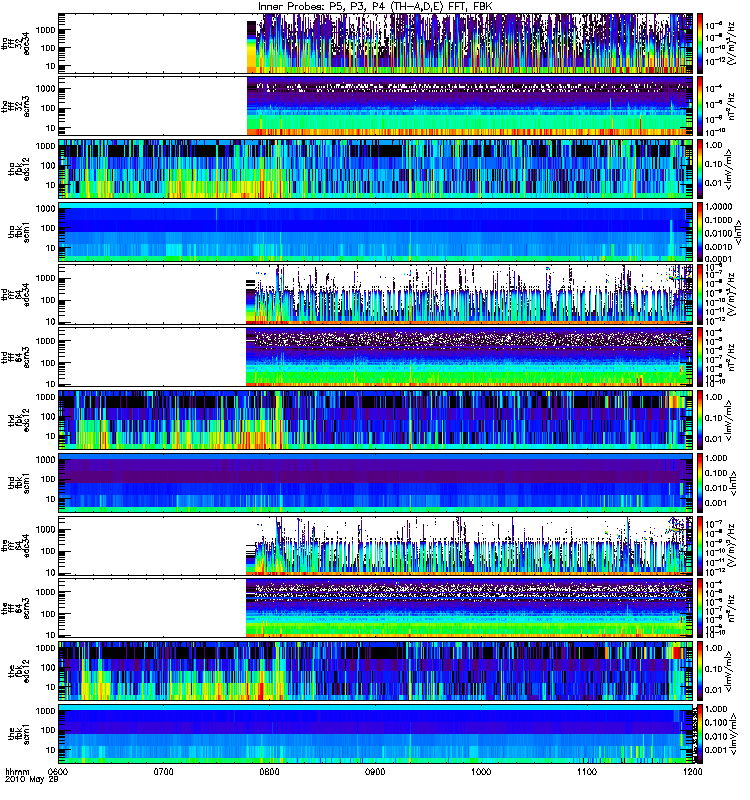The width and height of the screenshot is (750, 800).
Task: Select the thd fbk scm1 spectrogram panel
Action: tap(376, 483)
